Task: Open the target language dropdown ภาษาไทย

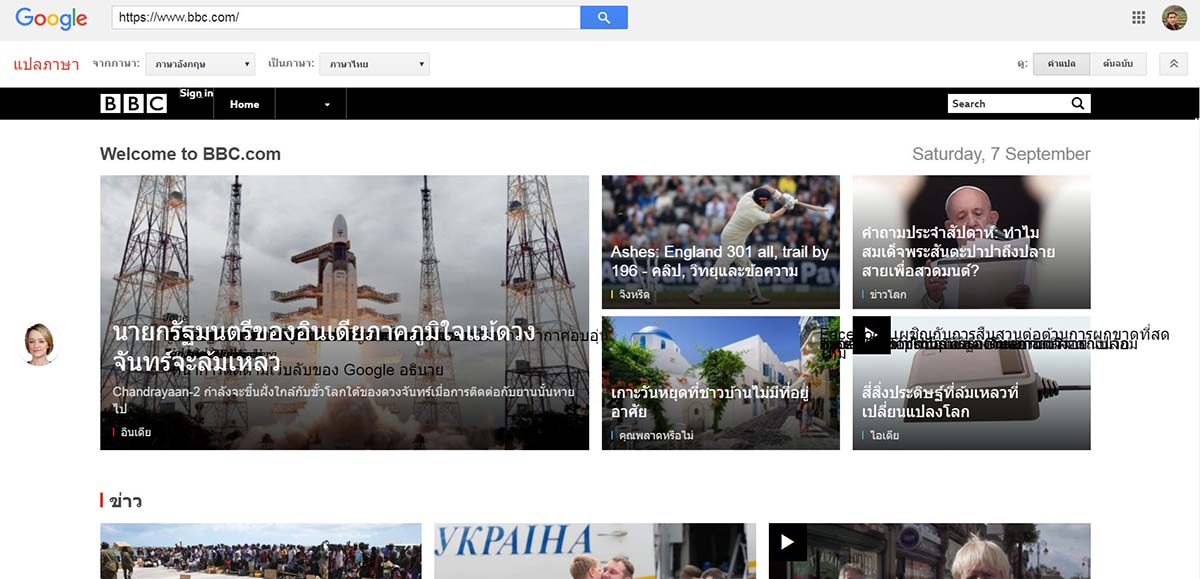Action: pos(375,64)
